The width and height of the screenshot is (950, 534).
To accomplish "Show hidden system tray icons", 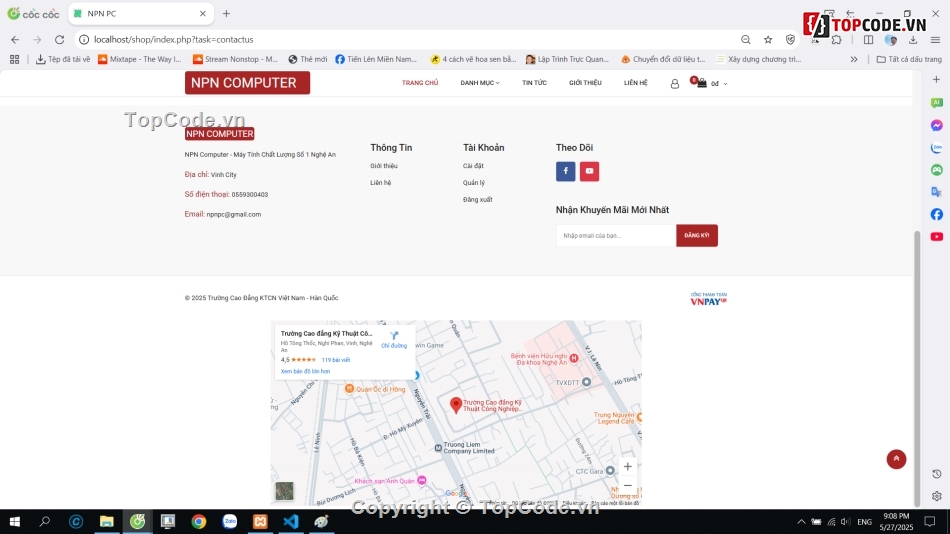I will click(801, 521).
